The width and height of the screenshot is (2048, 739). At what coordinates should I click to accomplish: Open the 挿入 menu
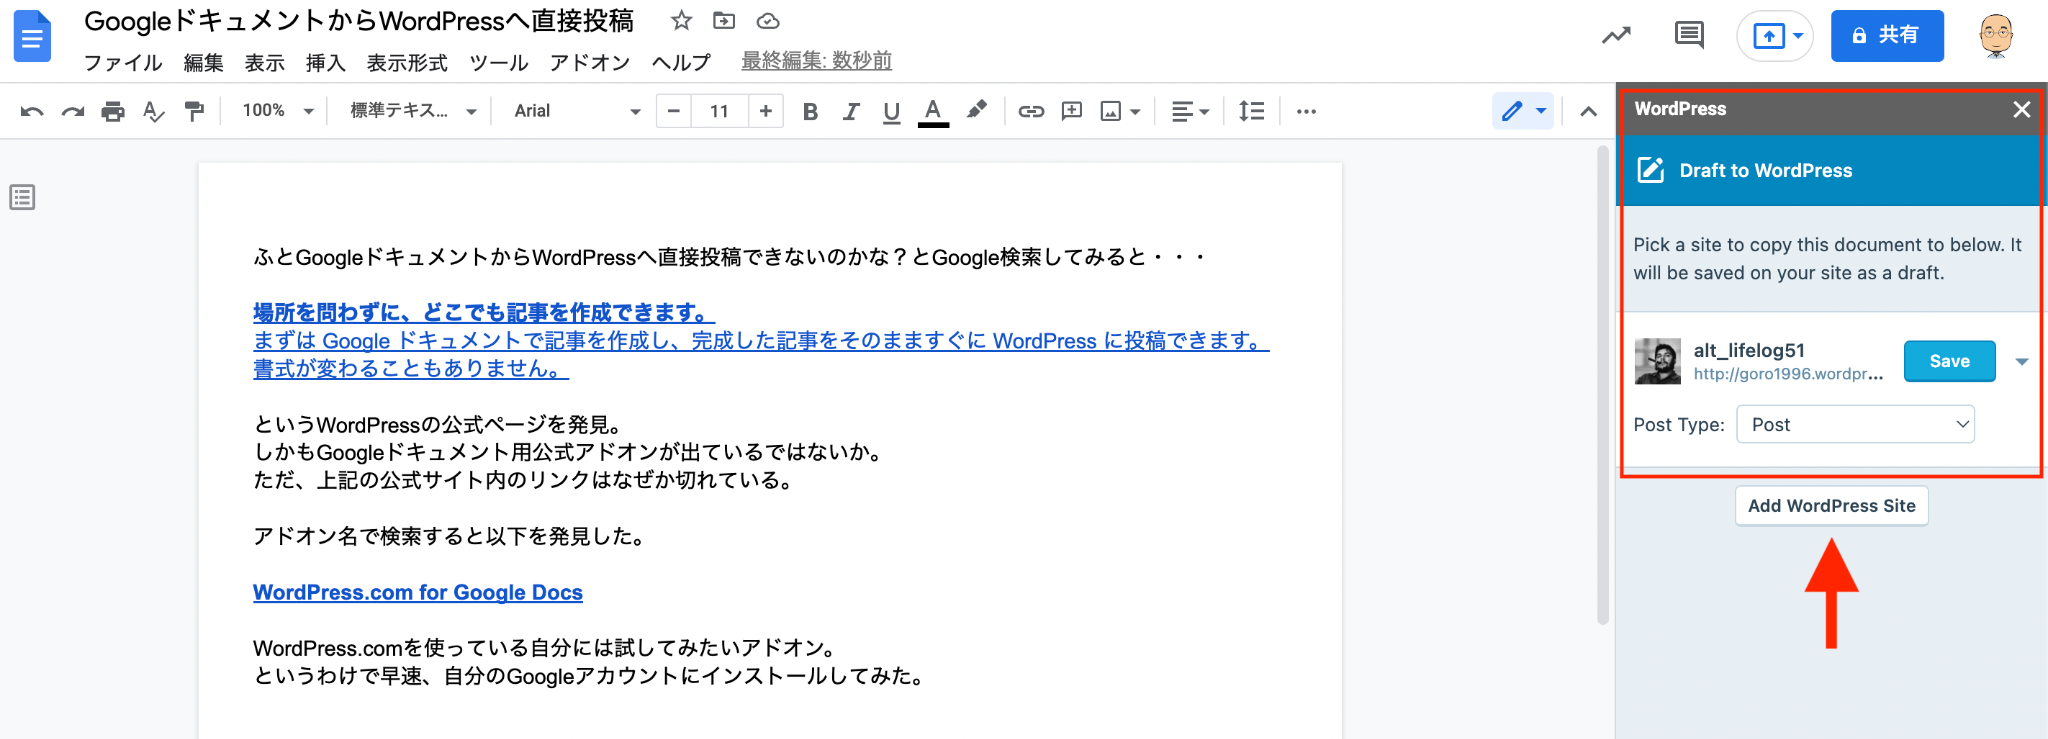tap(325, 62)
